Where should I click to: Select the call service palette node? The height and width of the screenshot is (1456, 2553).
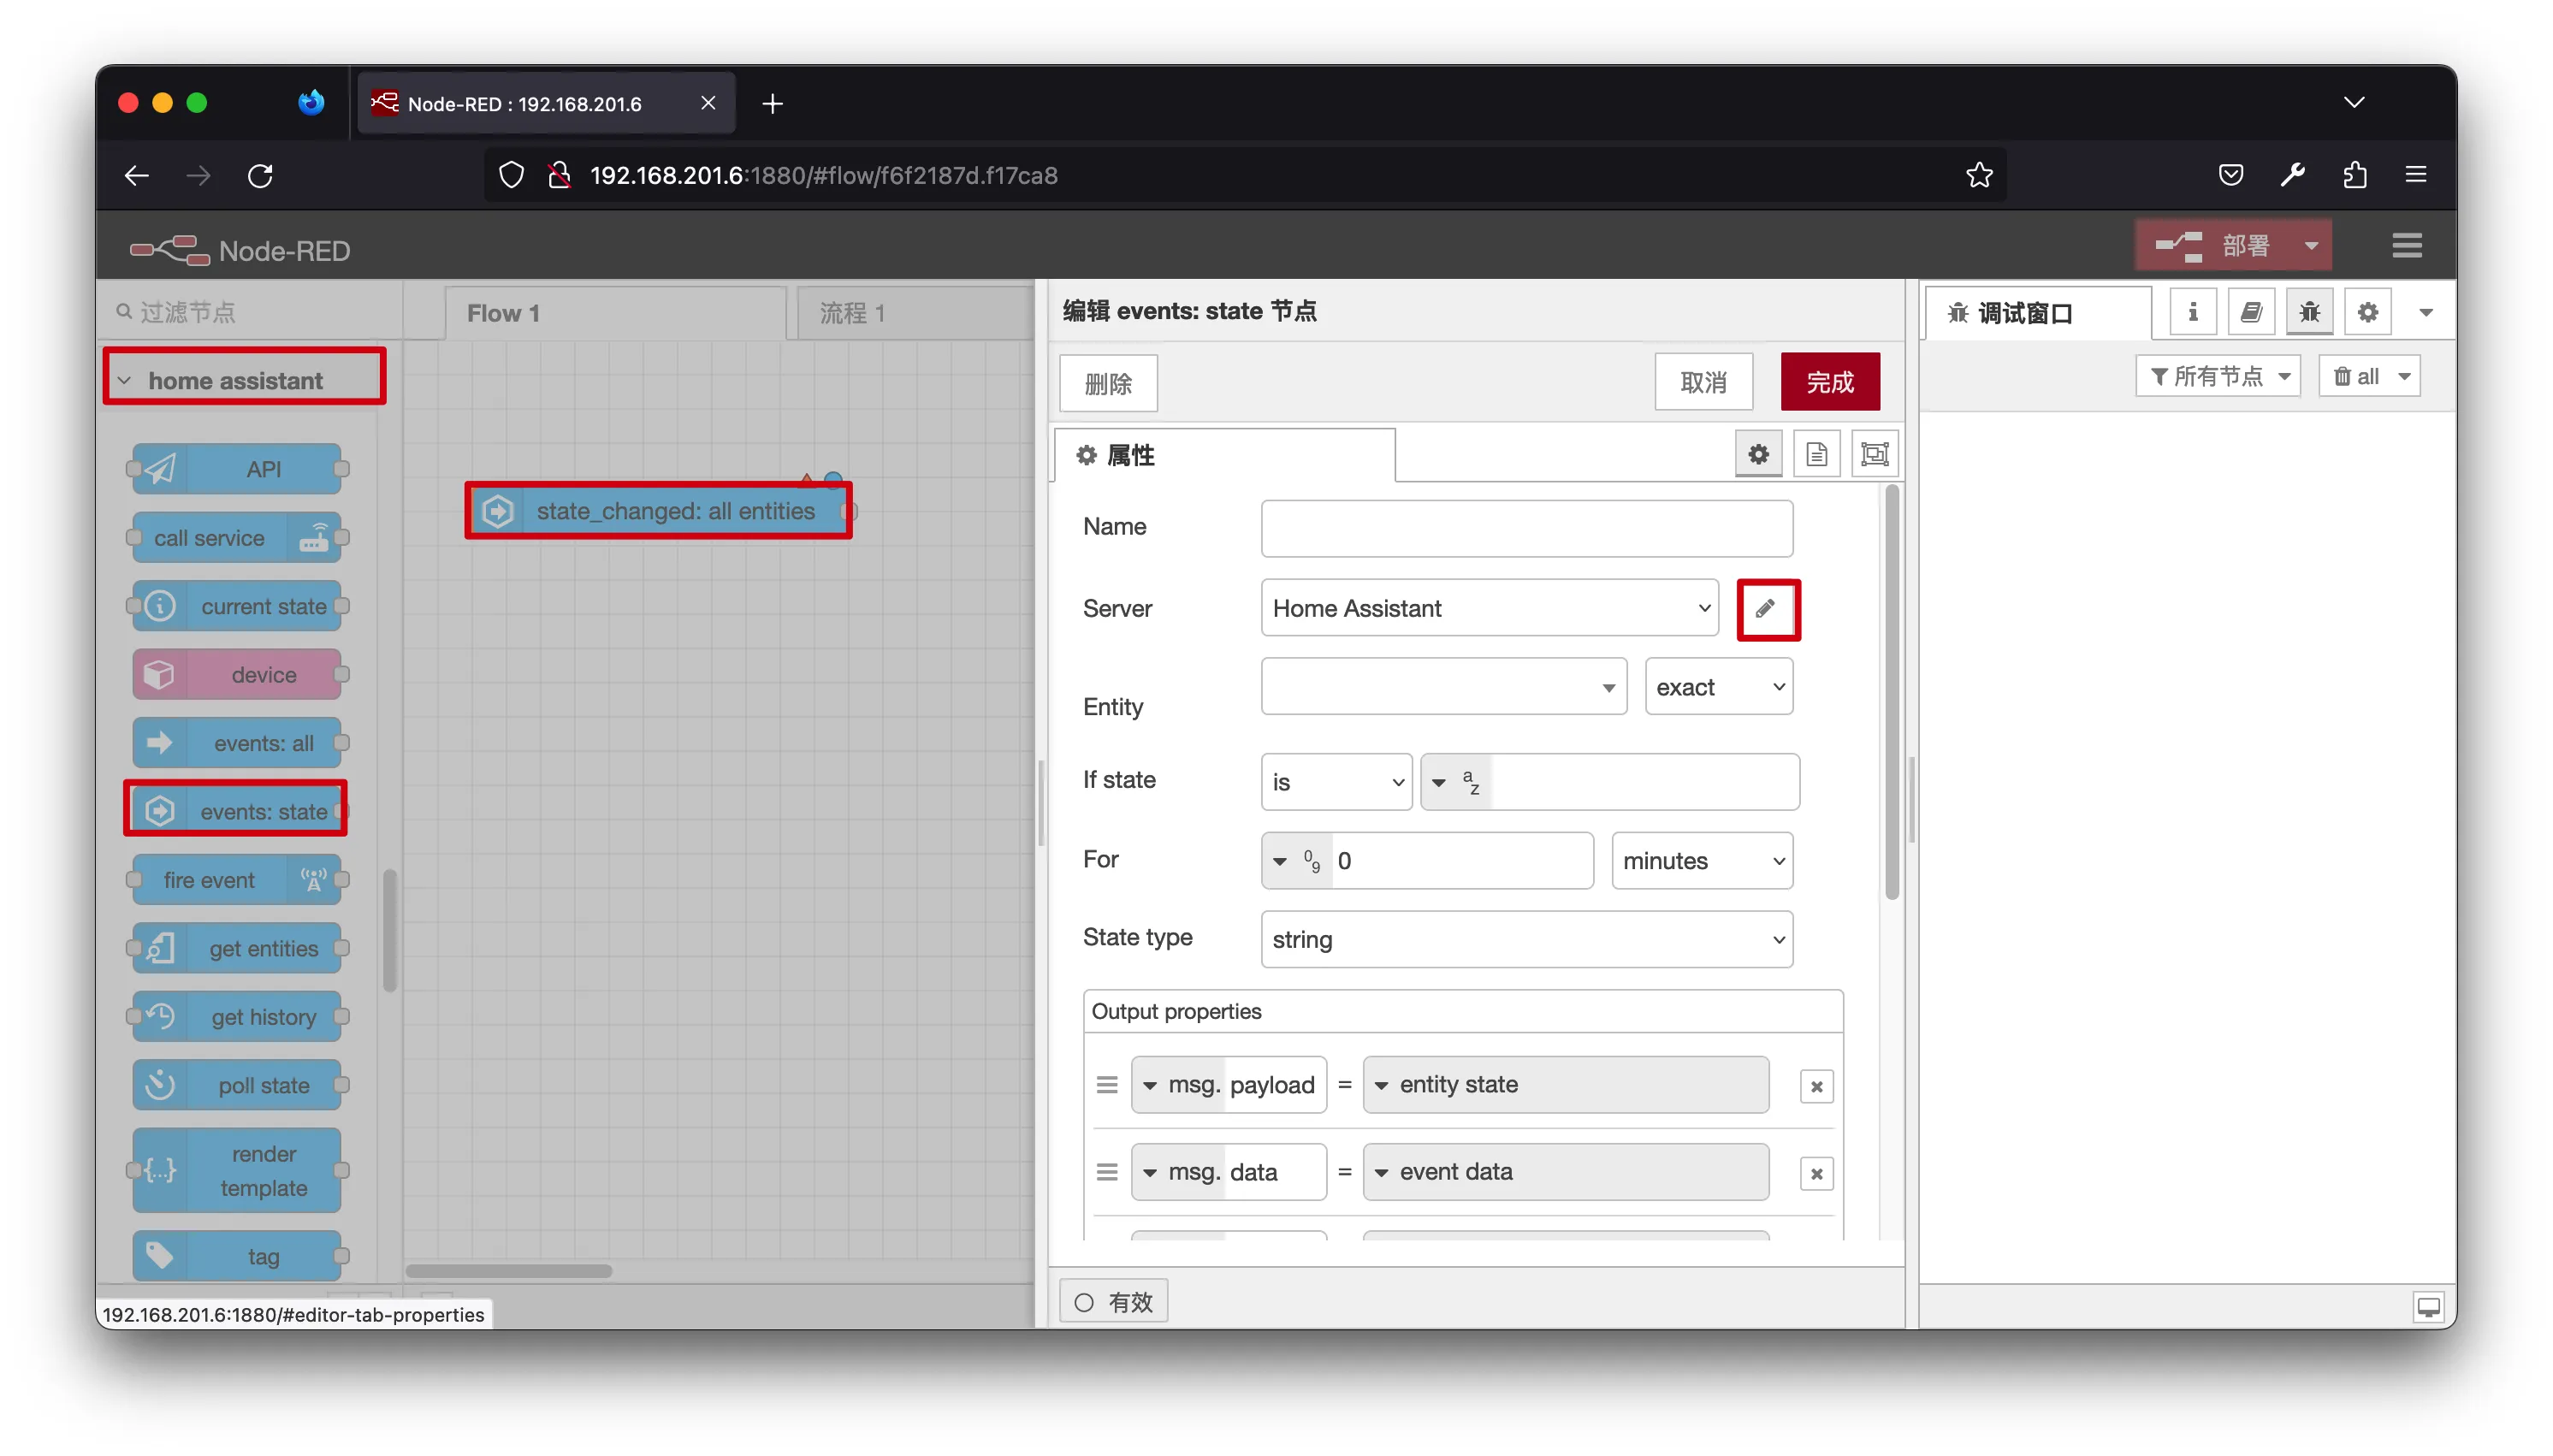point(237,538)
